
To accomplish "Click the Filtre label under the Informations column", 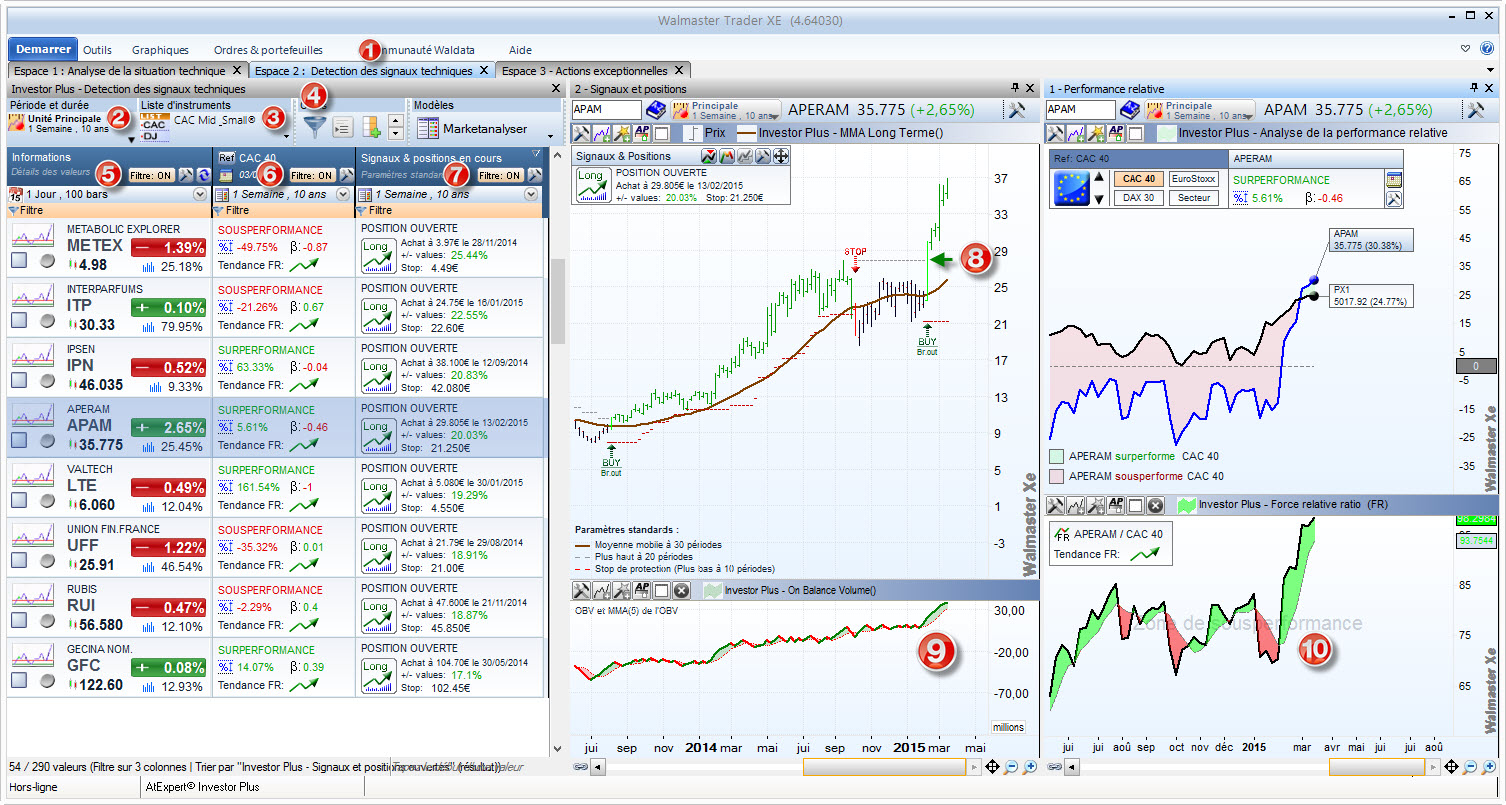I will (x=32, y=211).
